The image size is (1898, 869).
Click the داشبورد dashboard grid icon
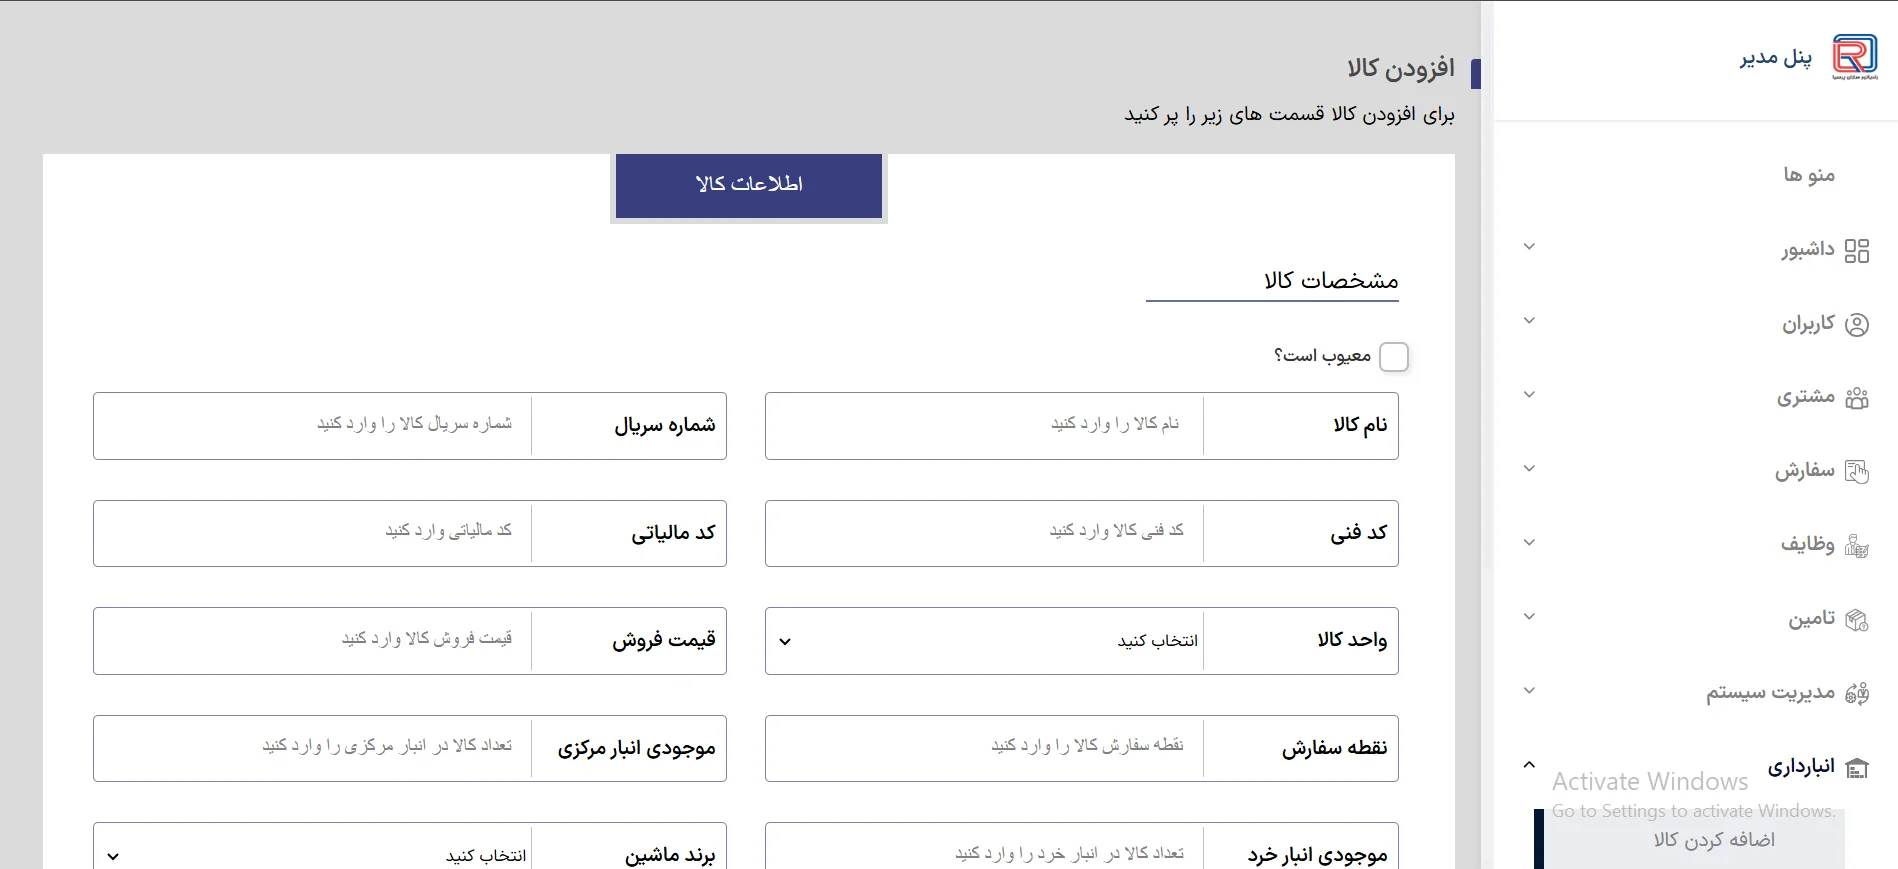tap(1856, 250)
